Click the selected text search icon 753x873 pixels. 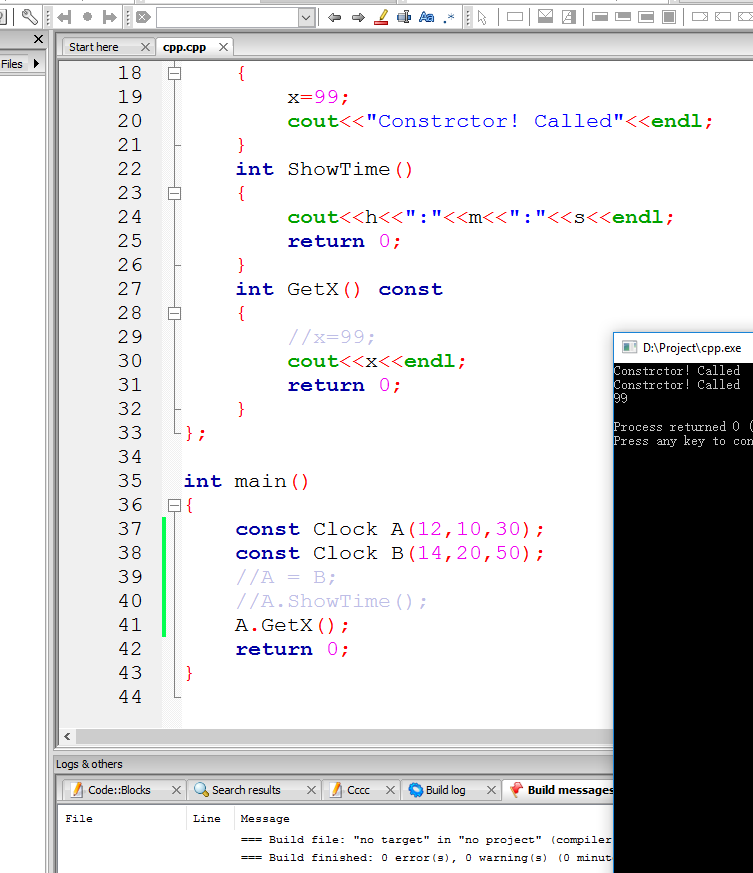(404, 17)
